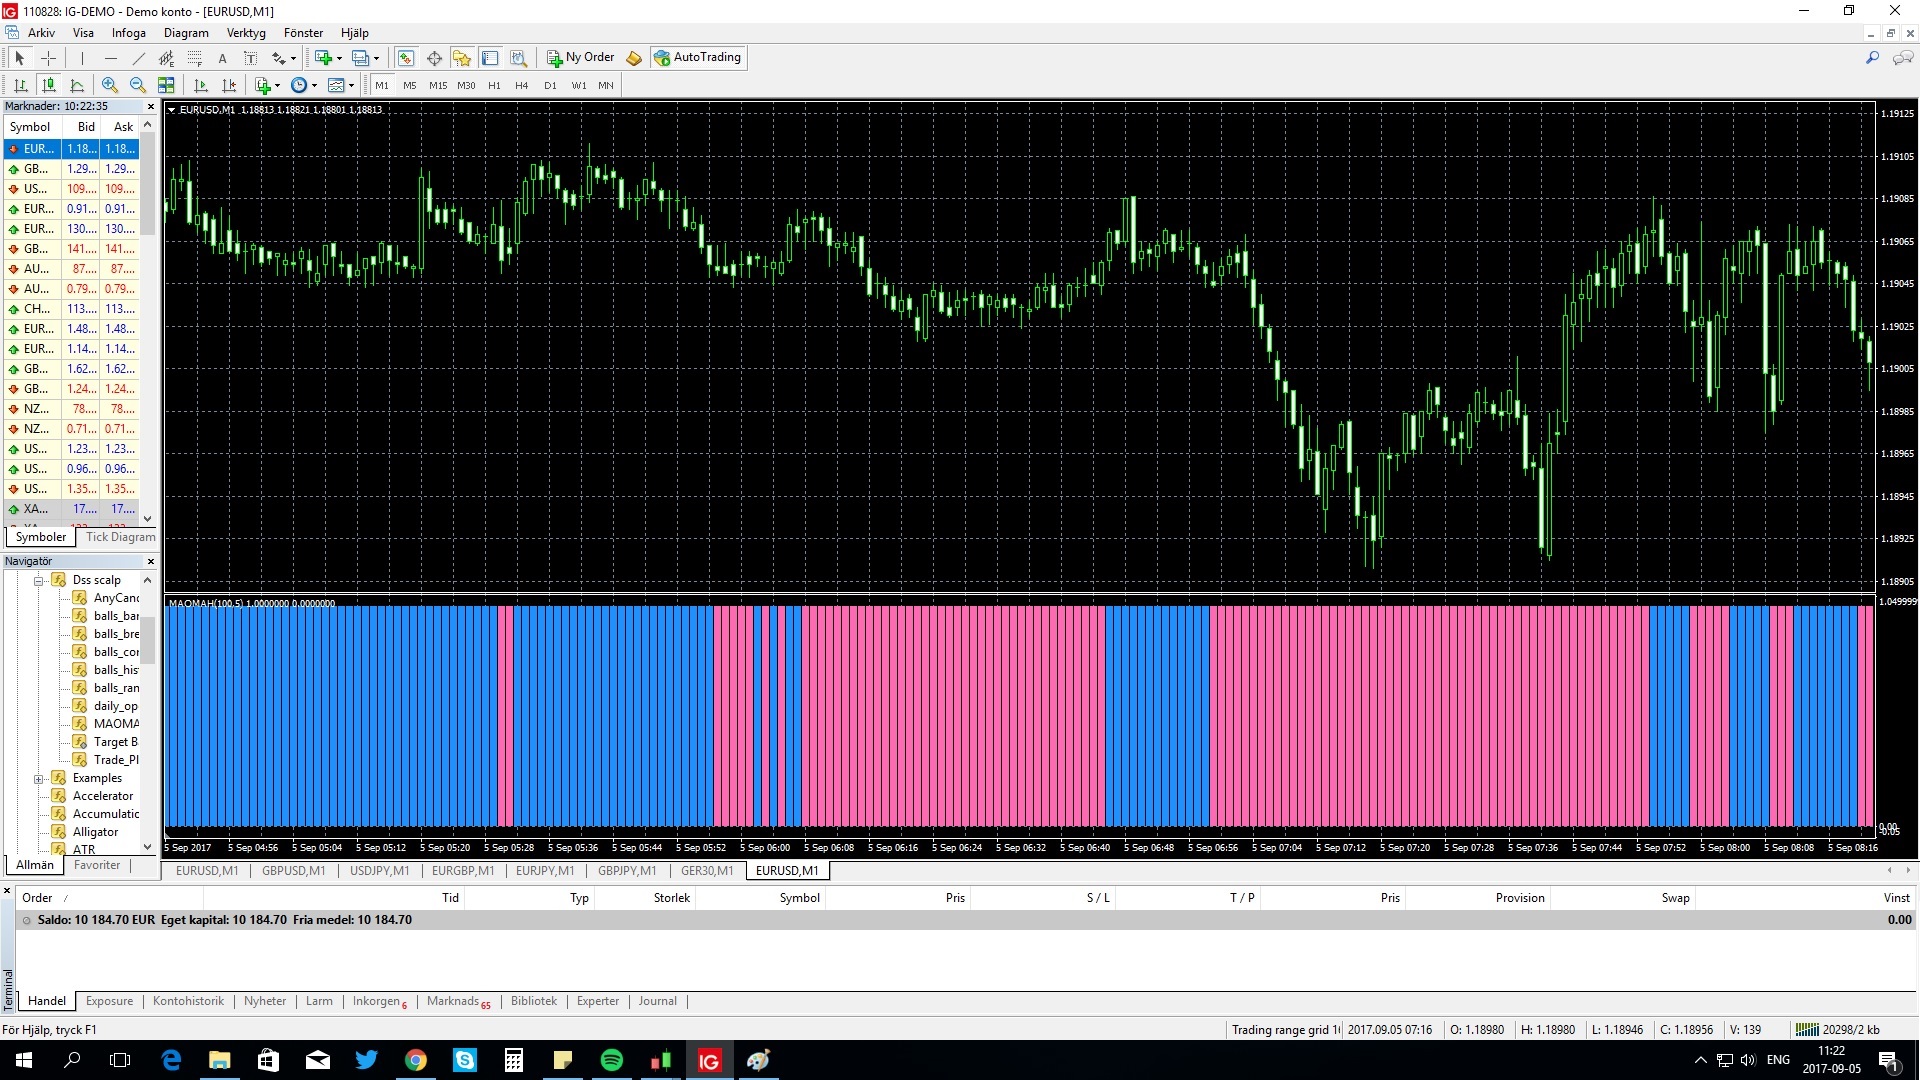Tile the chart windows

point(167,85)
